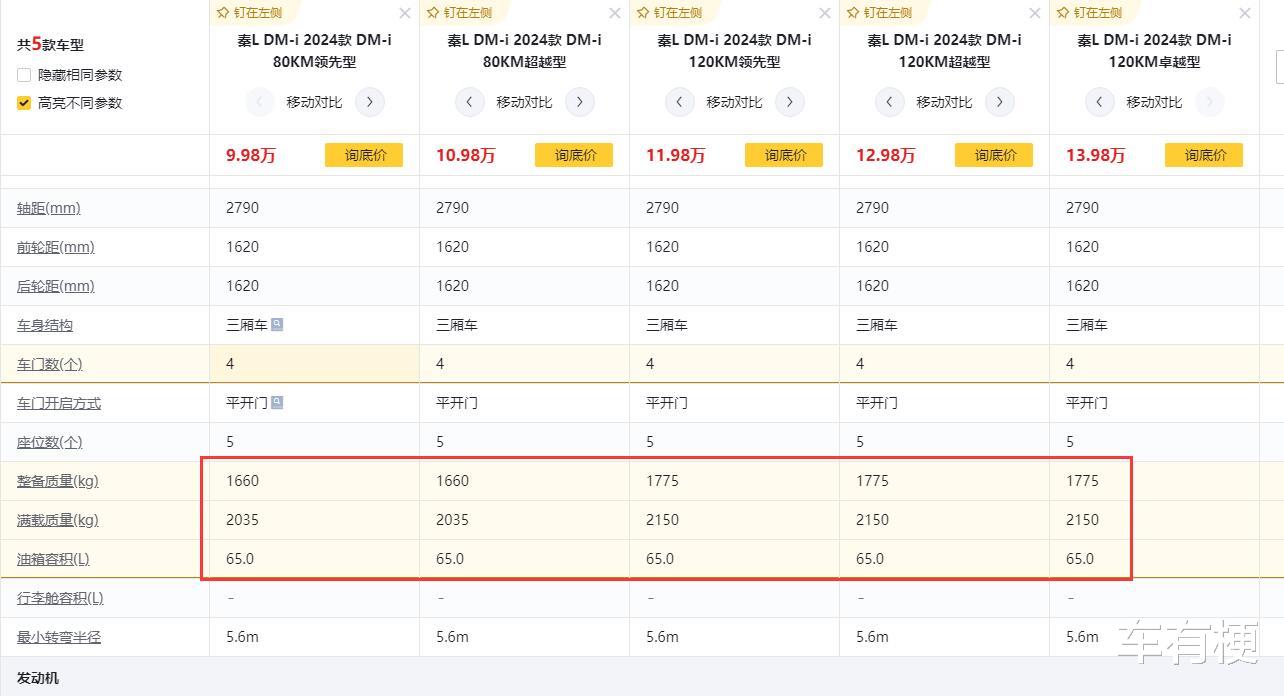Move 80KM超越型 column right

click(580, 102)
